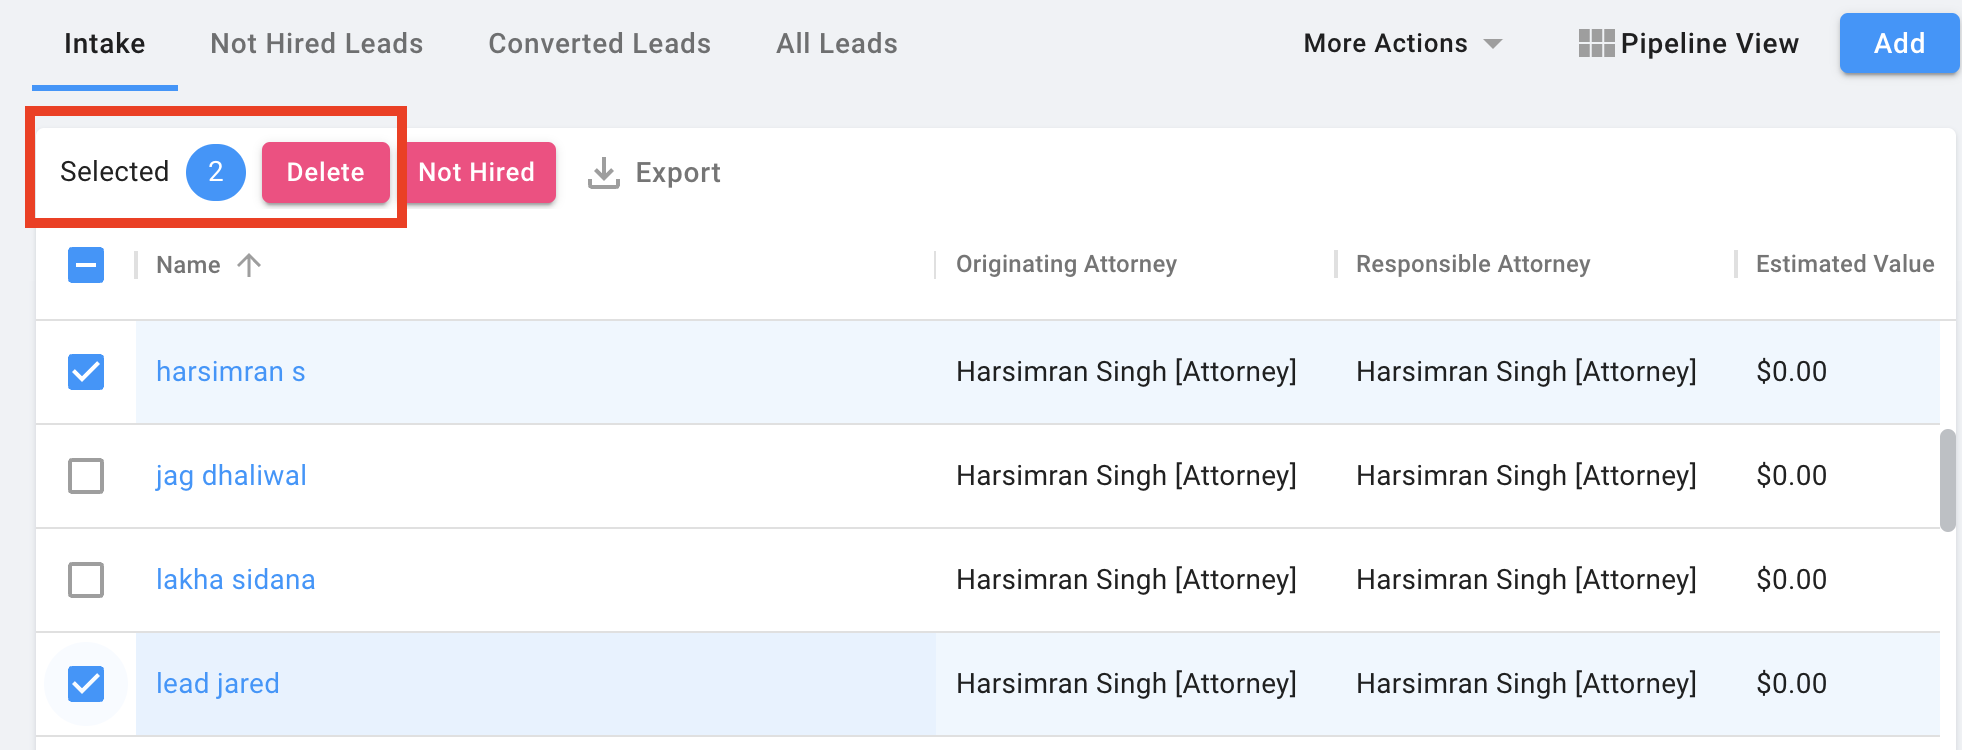Open the All Leads tab

[837, 44]
